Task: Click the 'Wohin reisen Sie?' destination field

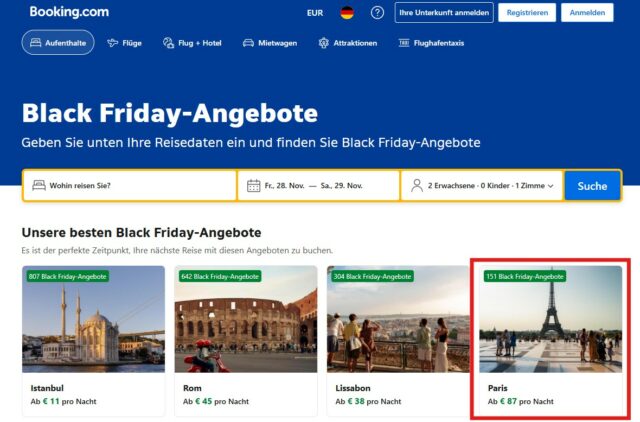Action: point(135,186)
